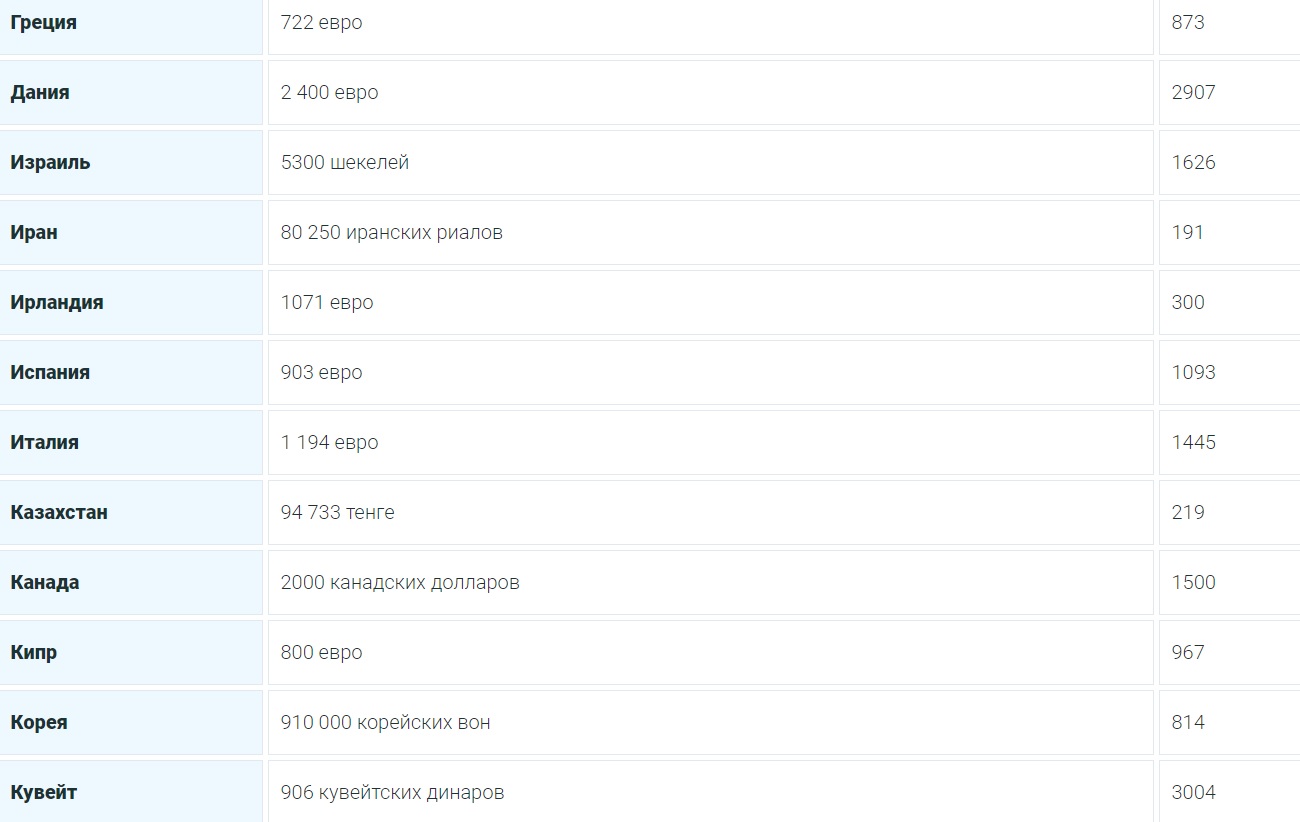Click the '94 733 тенге' amount
Screen dimensions: 1300x822
coord(338,512)
